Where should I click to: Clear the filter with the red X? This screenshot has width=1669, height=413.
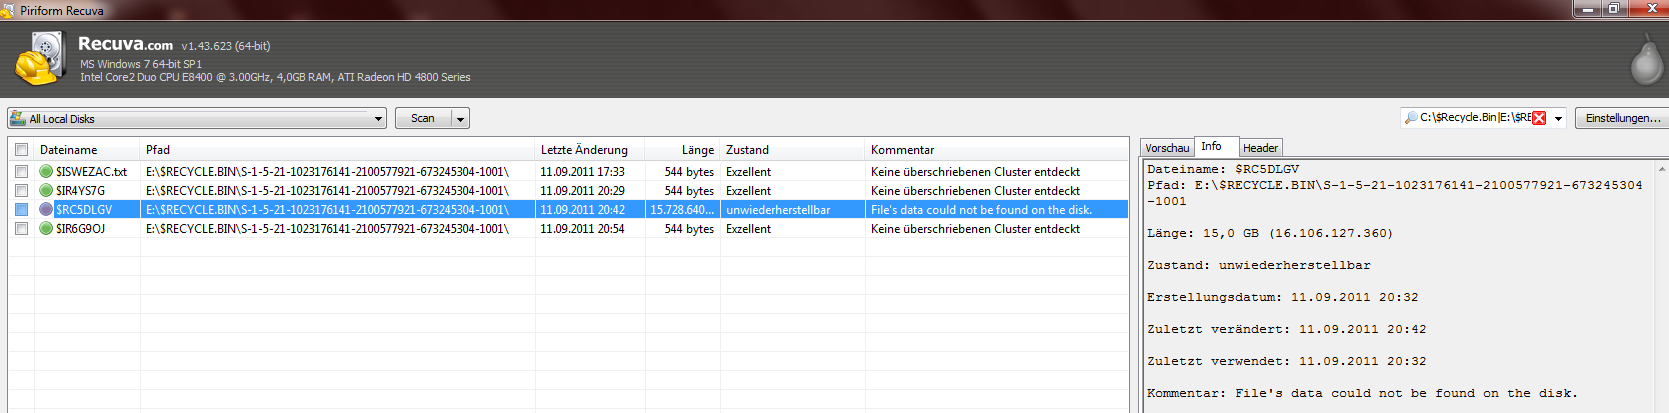[1539, 118]
